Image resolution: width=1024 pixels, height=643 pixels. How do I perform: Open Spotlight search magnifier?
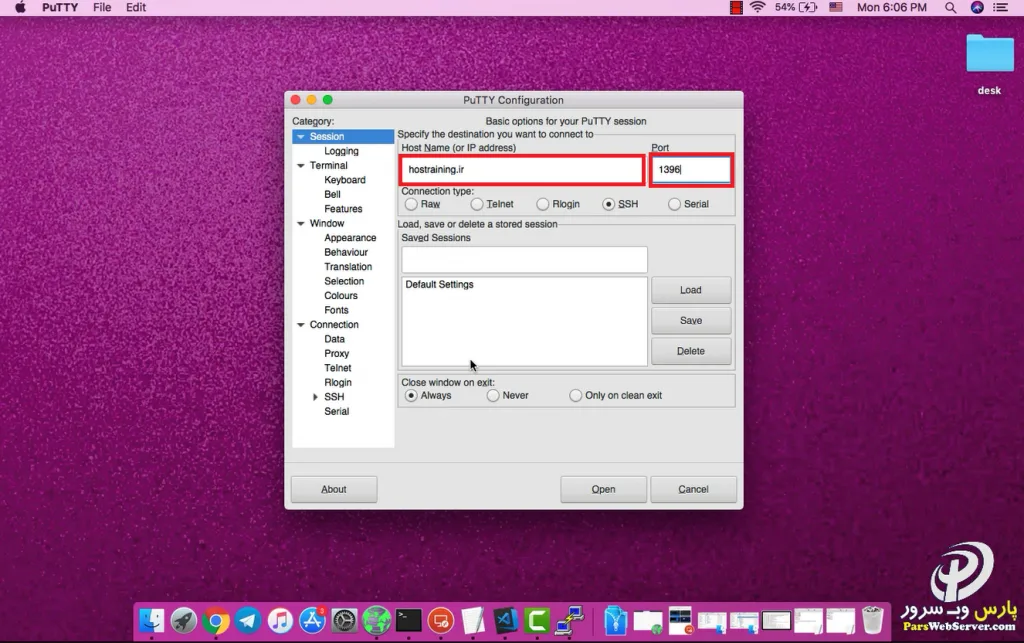(x=951, y=7)
